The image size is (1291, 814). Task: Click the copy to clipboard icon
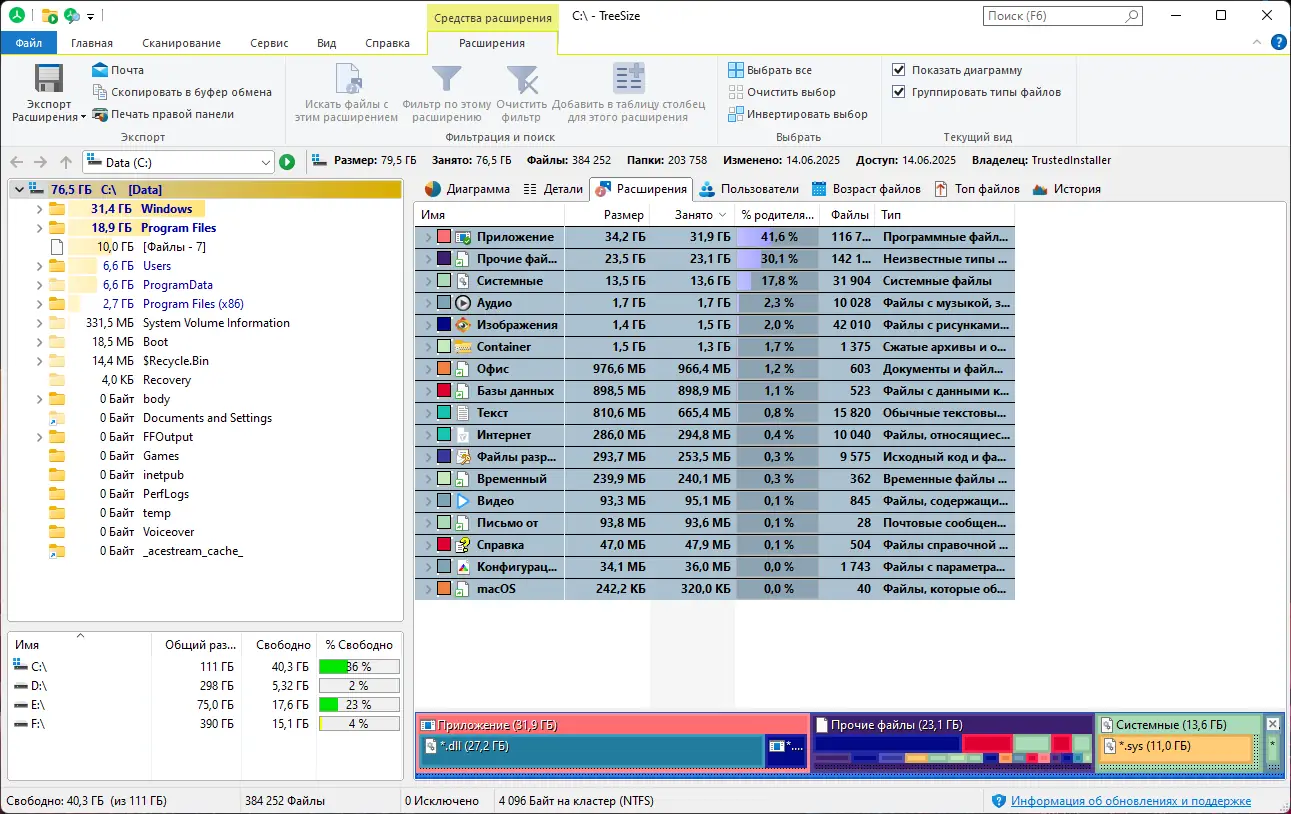(100, 92)
